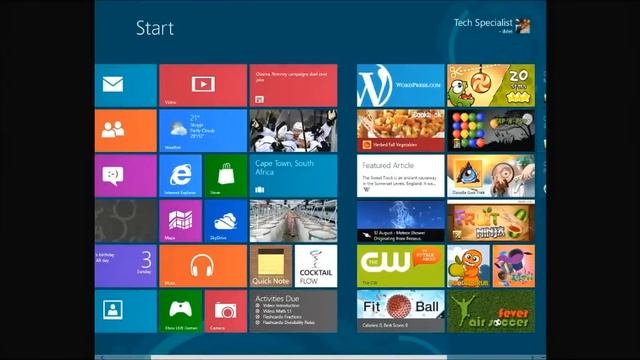Open the contact photo tile below Calendar
Viewport: 640px width, 360px height.
[126, 311]
